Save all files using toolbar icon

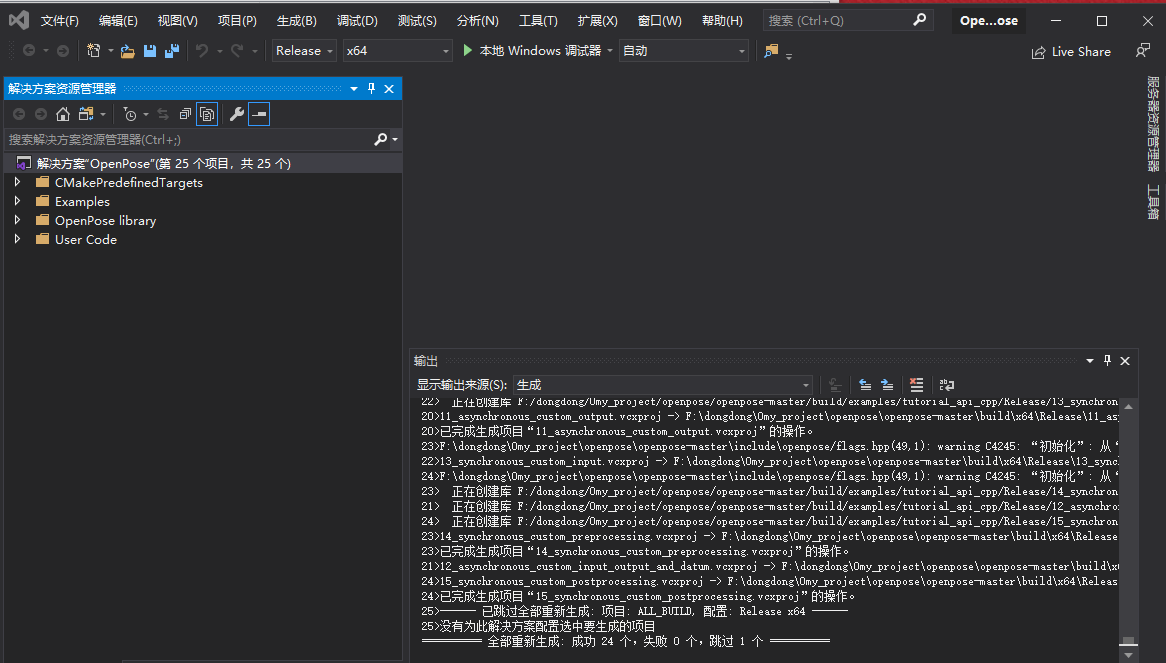pos(173,51)
